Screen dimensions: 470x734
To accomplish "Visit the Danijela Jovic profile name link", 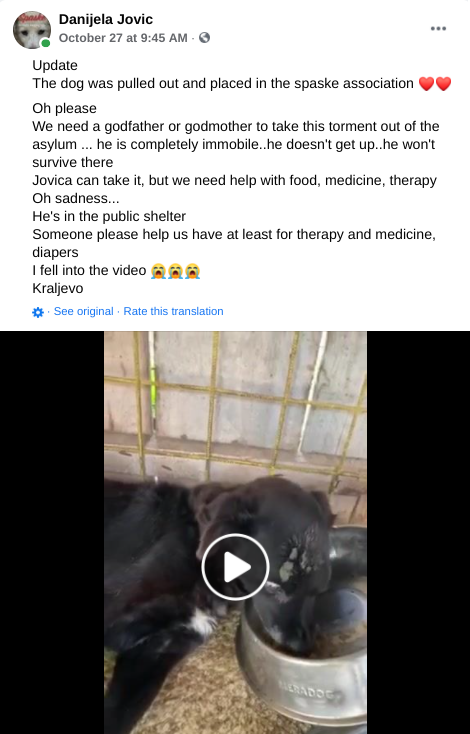I will click(106, 19).
